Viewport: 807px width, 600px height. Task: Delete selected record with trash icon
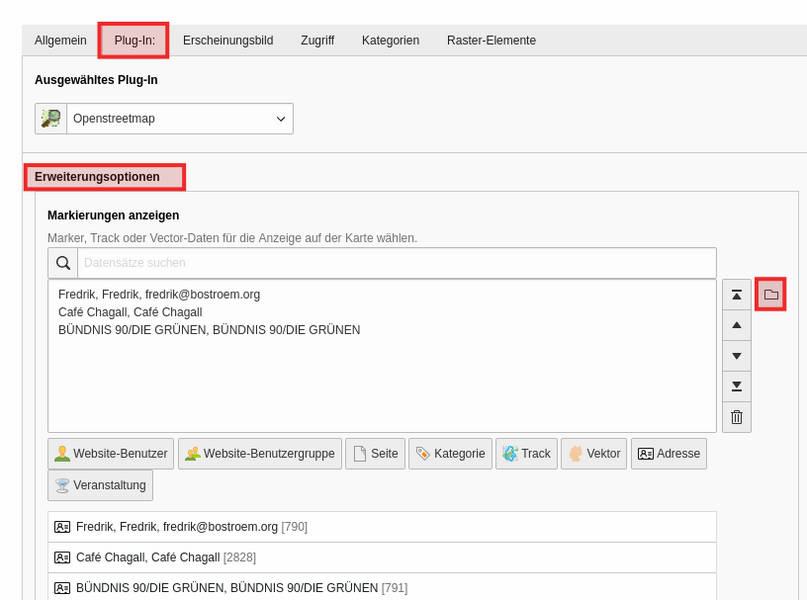pyautogui.click(x=736, y=417)
